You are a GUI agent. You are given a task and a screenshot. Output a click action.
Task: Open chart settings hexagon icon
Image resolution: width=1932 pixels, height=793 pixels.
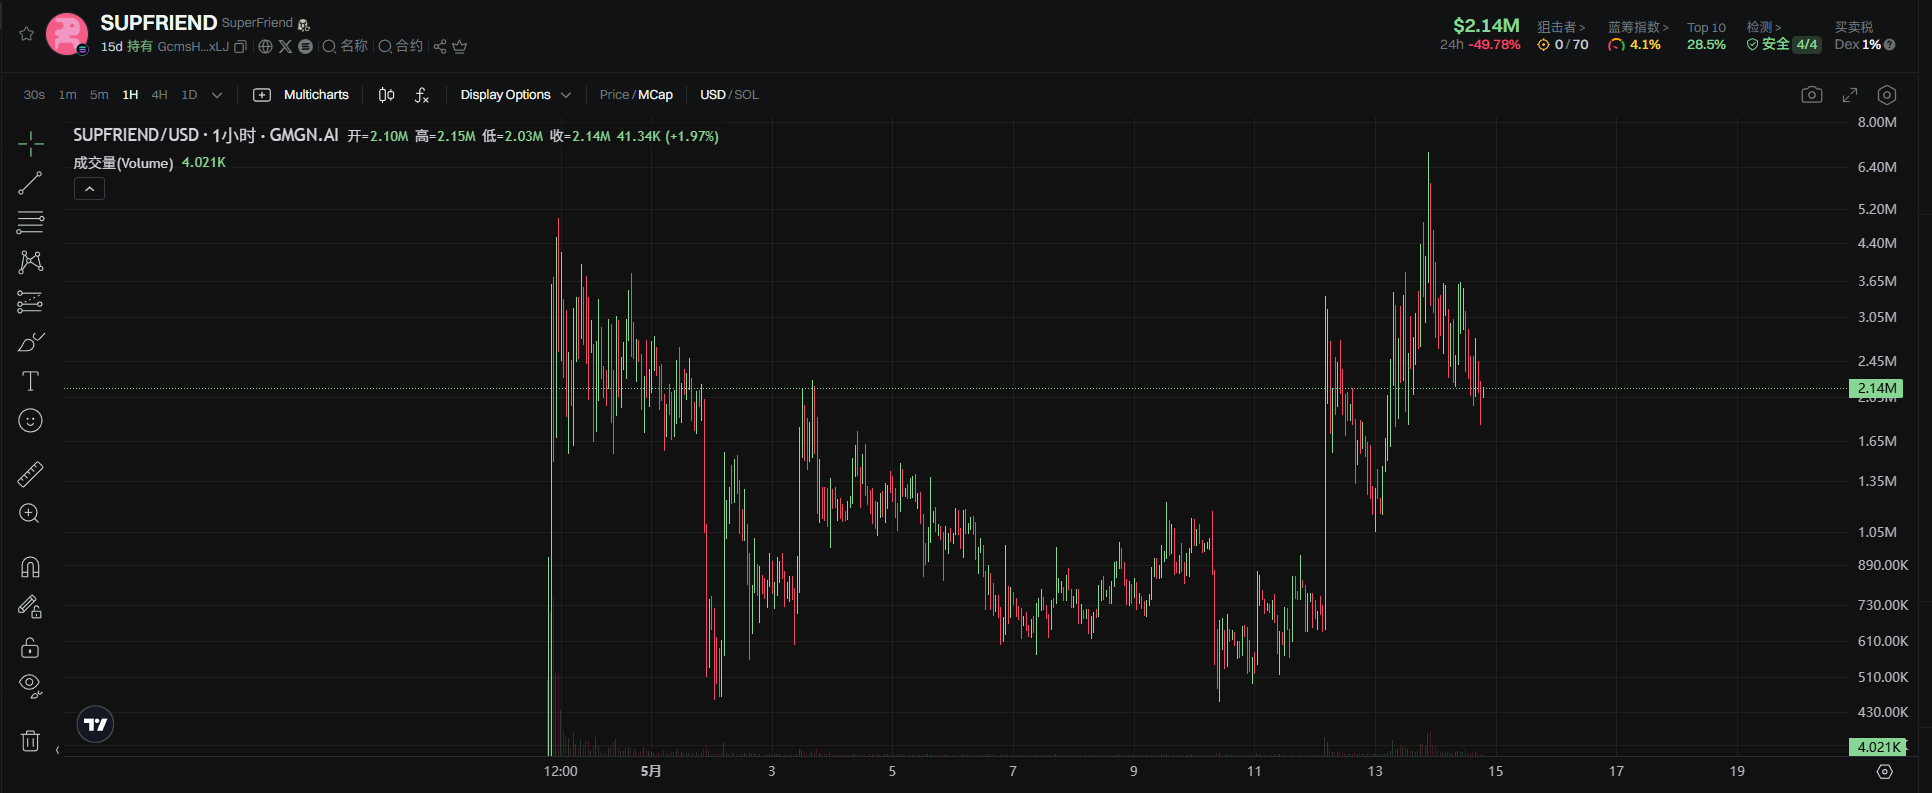[1887, 95]
